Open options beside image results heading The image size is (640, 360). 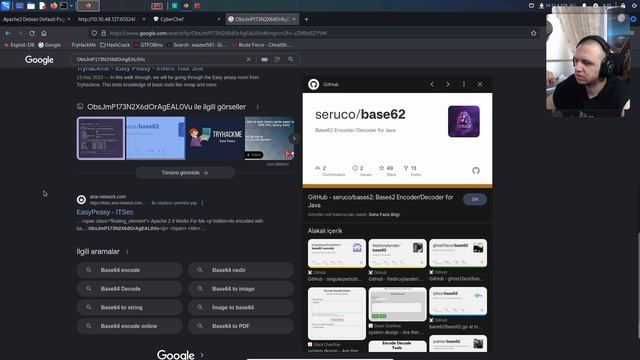[258, 107]
